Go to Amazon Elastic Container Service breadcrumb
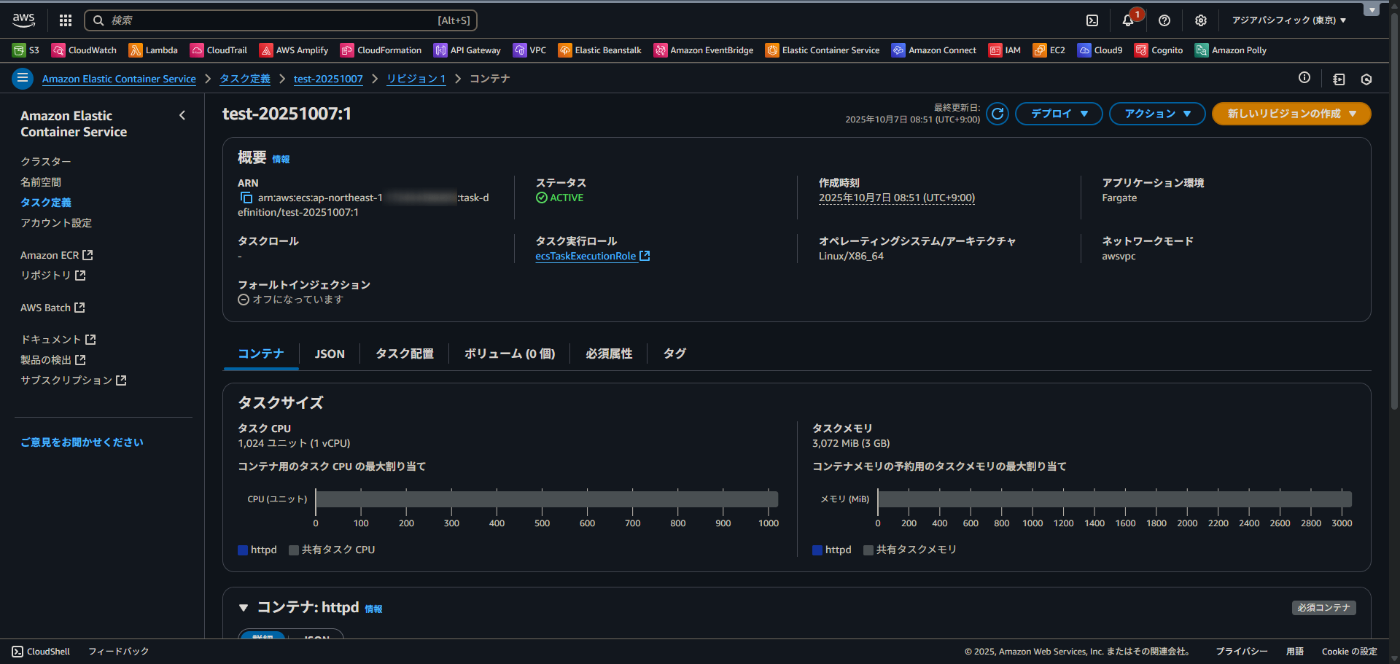 tap(119, 78)
